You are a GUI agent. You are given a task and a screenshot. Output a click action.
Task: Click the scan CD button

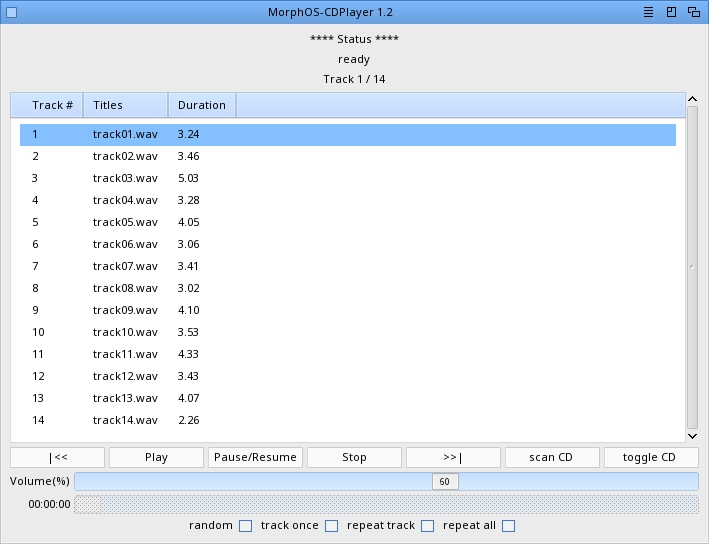click(553, 457)
